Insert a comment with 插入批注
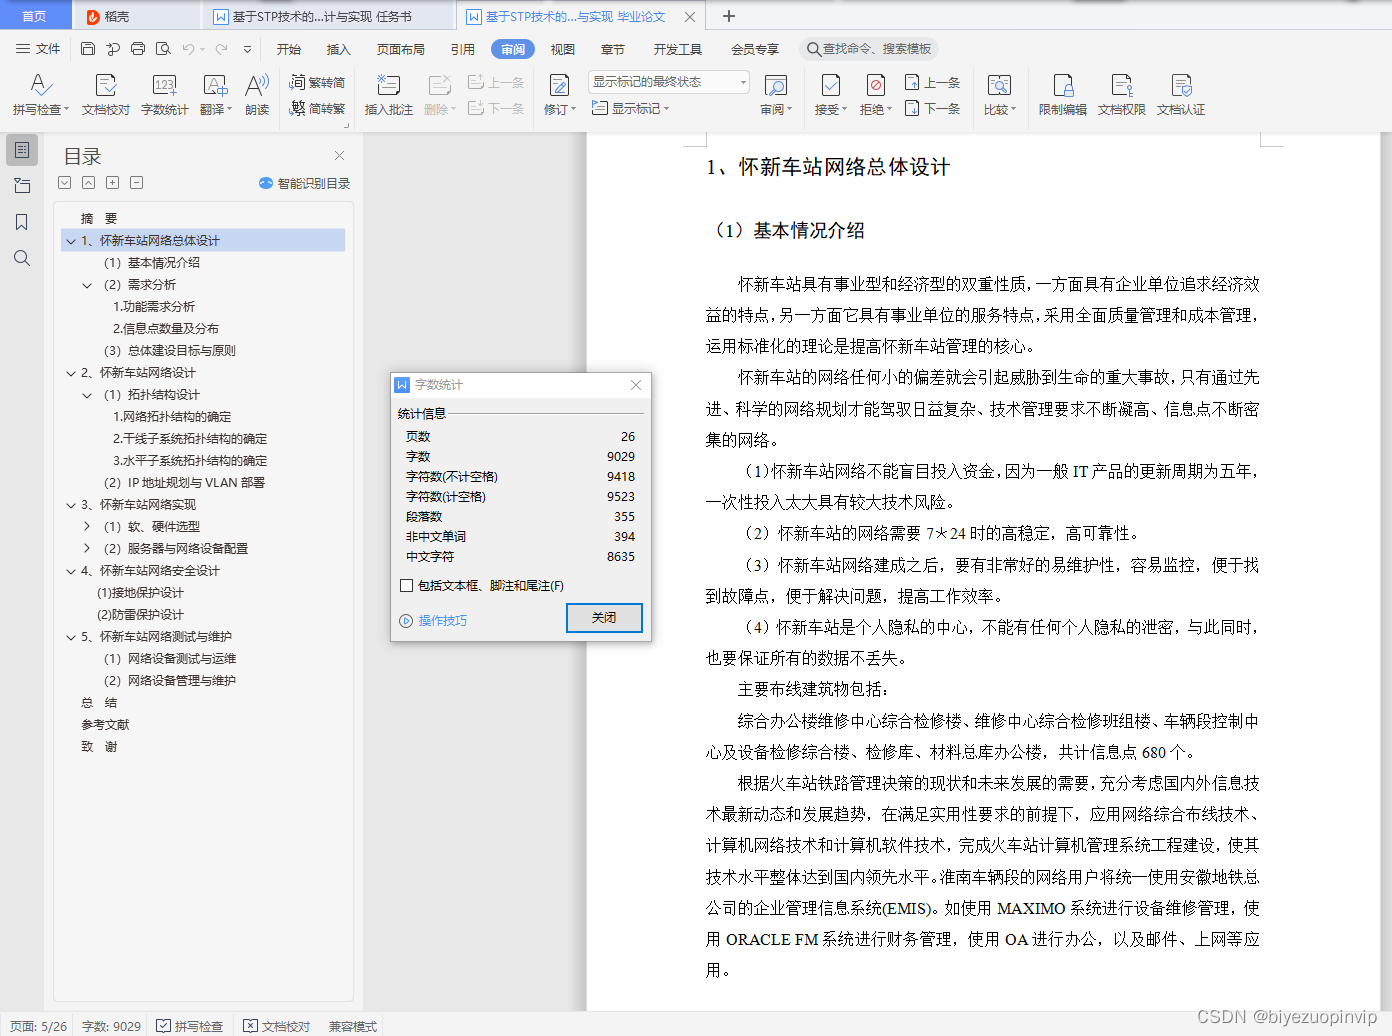 pyautogui.click(x=387, y=94)
